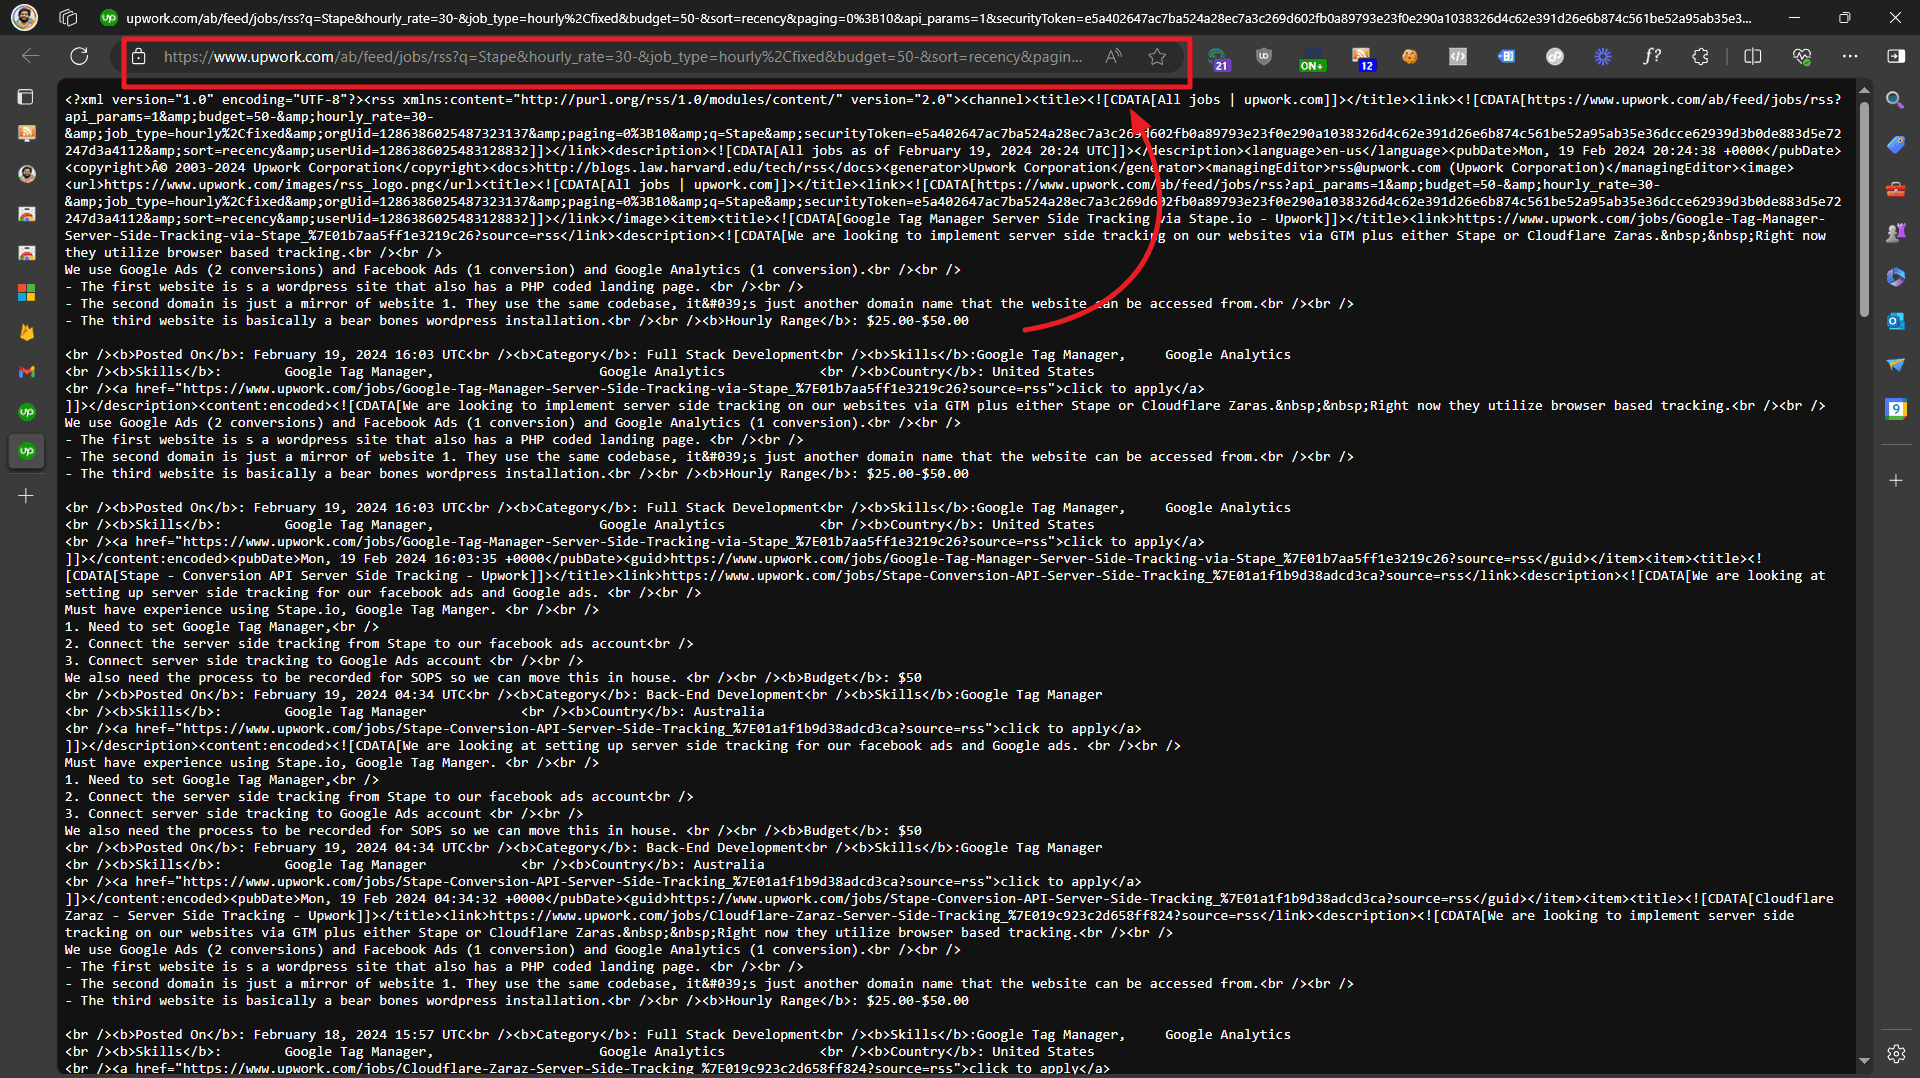Open sidebar Shopping tag tool
This screenshot has height=1078, width=1920.
coord(1895,145)
